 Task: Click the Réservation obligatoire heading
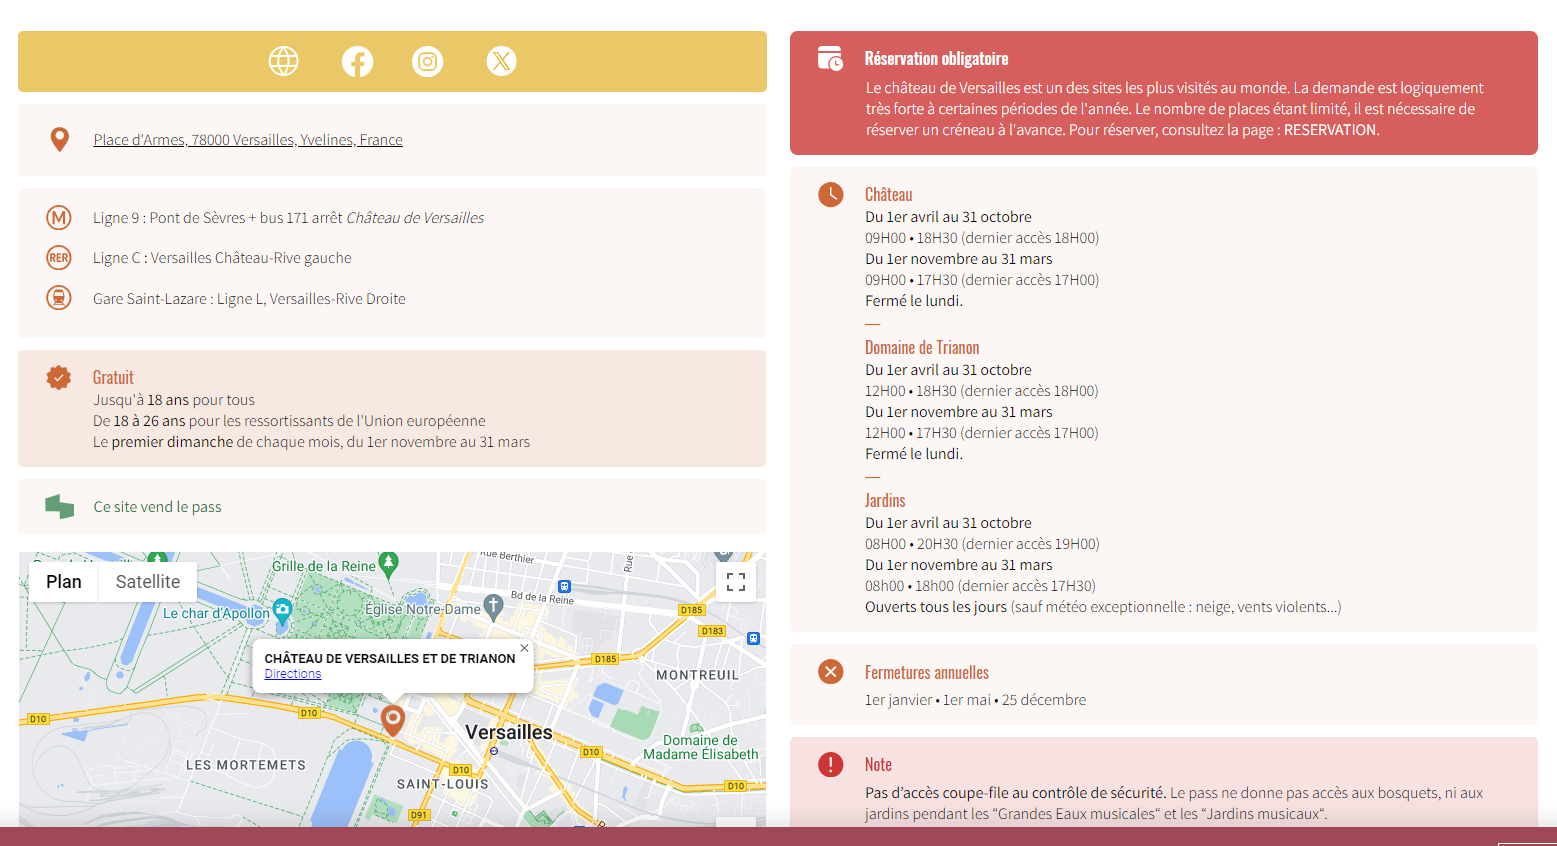936,59
